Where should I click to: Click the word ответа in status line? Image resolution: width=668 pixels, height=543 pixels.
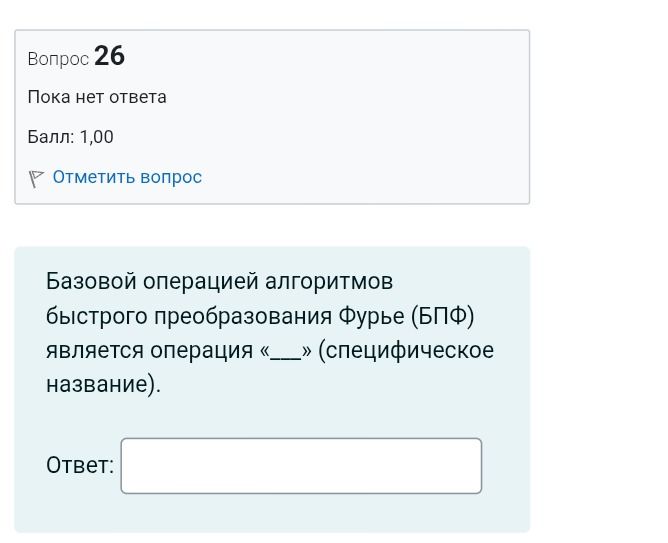[x=138, y=97]
